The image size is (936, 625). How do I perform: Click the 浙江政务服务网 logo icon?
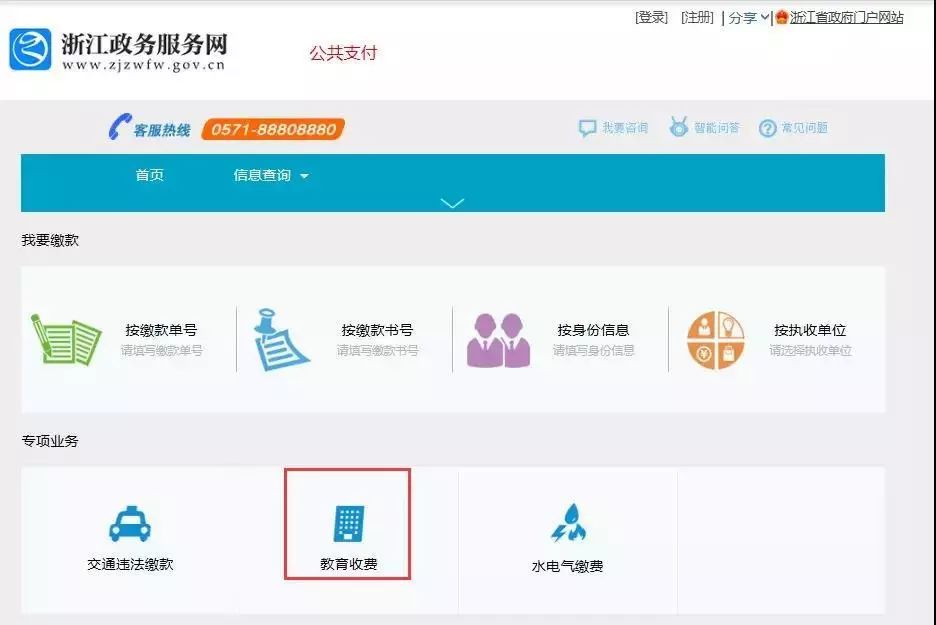(30, 49)
